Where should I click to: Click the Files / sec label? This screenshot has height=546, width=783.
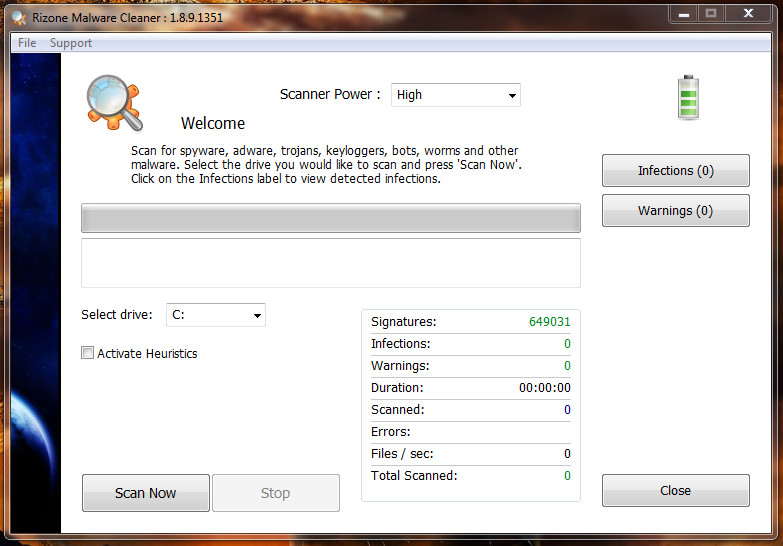coord(402,454)
